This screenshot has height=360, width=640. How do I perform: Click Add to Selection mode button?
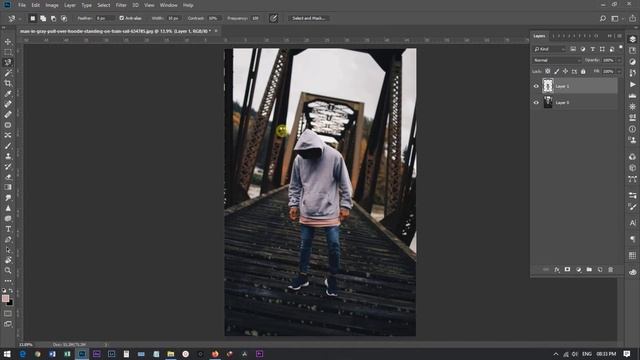click(43, 18)
